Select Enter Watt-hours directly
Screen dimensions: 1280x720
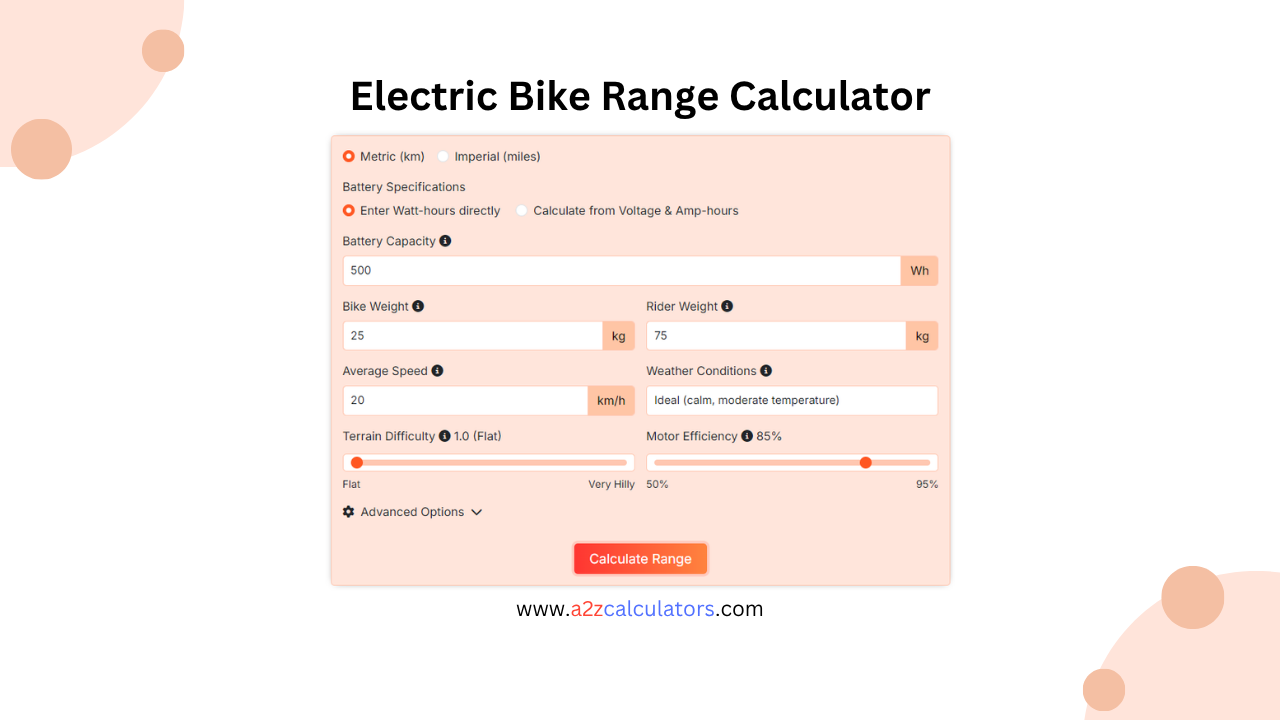pos(349,210)
